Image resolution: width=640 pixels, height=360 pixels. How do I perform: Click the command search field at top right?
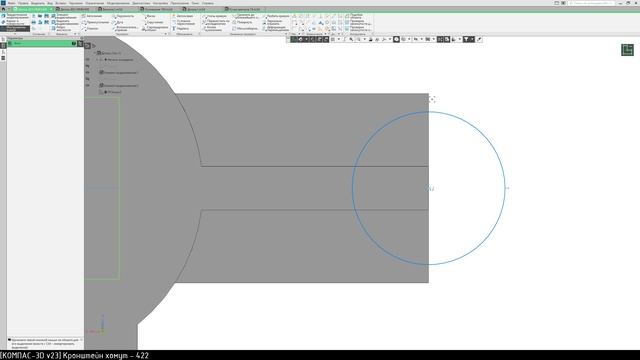point(591,3)
